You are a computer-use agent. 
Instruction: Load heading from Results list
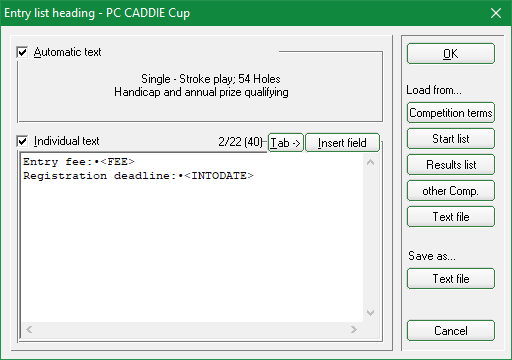(x=451, y=165)
